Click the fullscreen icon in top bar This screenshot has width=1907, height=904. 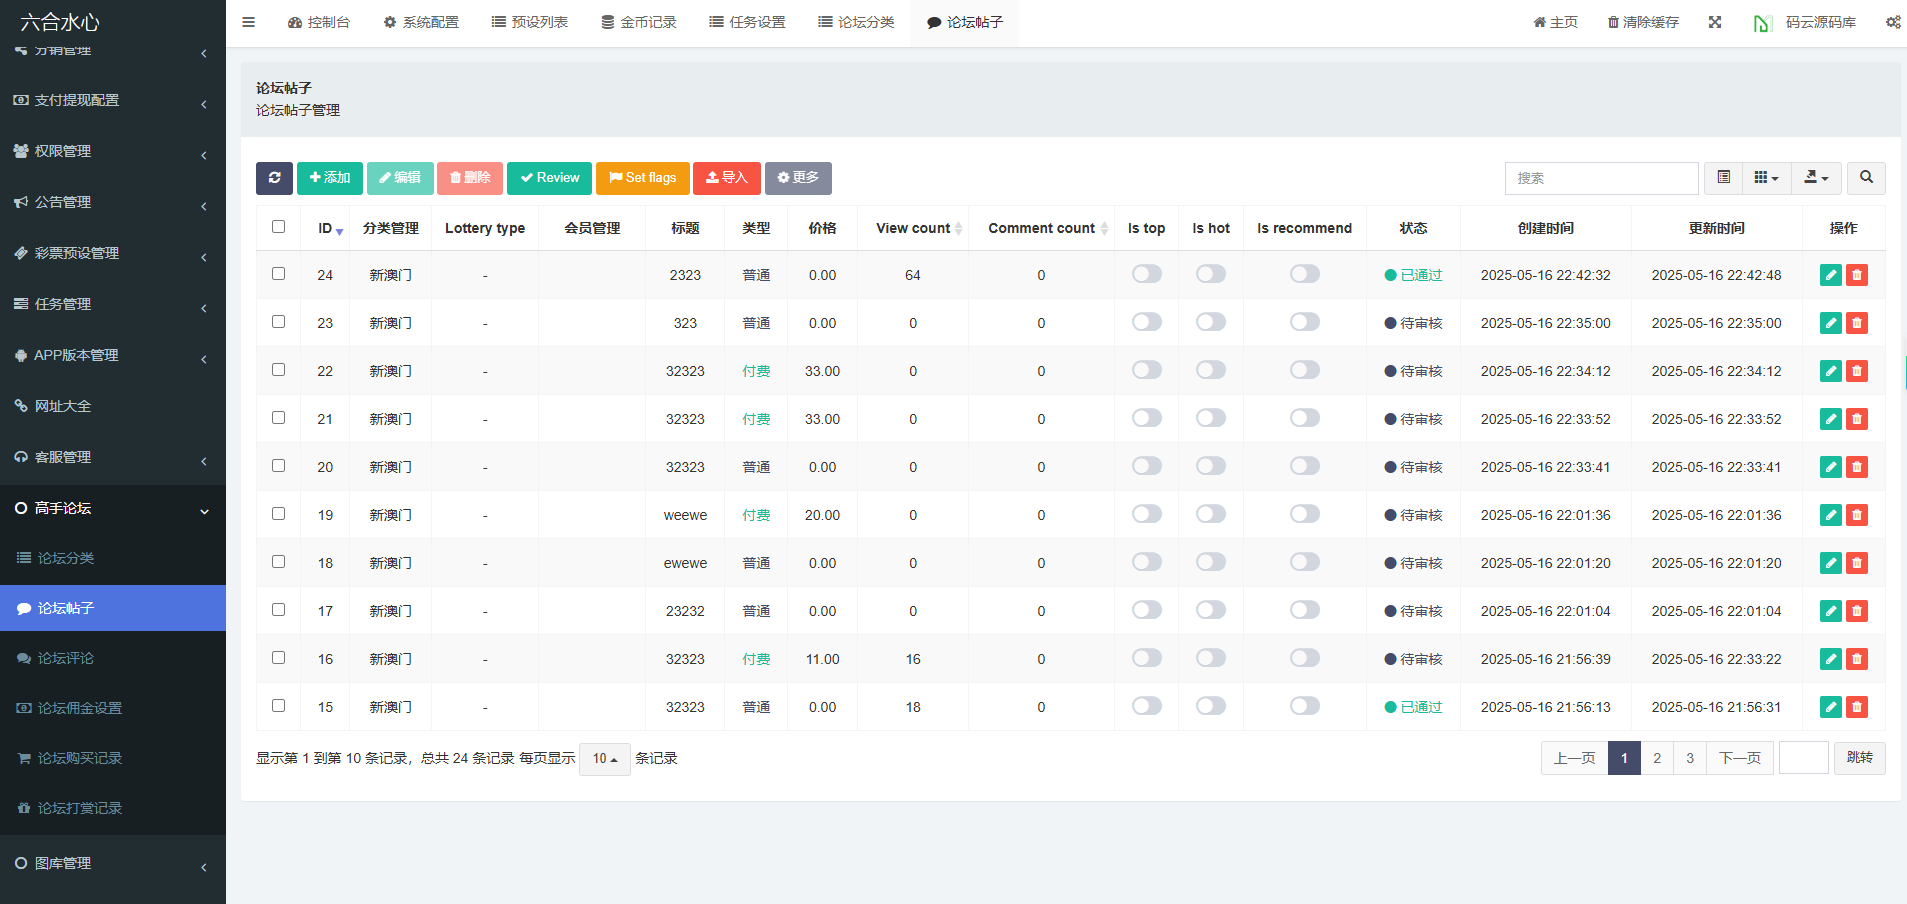1715,22
